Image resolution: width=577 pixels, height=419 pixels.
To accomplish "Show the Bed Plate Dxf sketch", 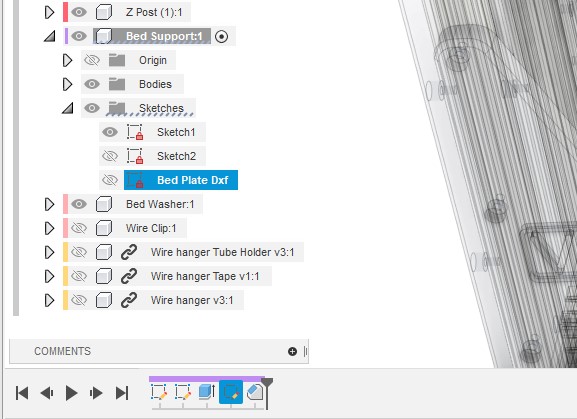I will [x=110, y=180].
